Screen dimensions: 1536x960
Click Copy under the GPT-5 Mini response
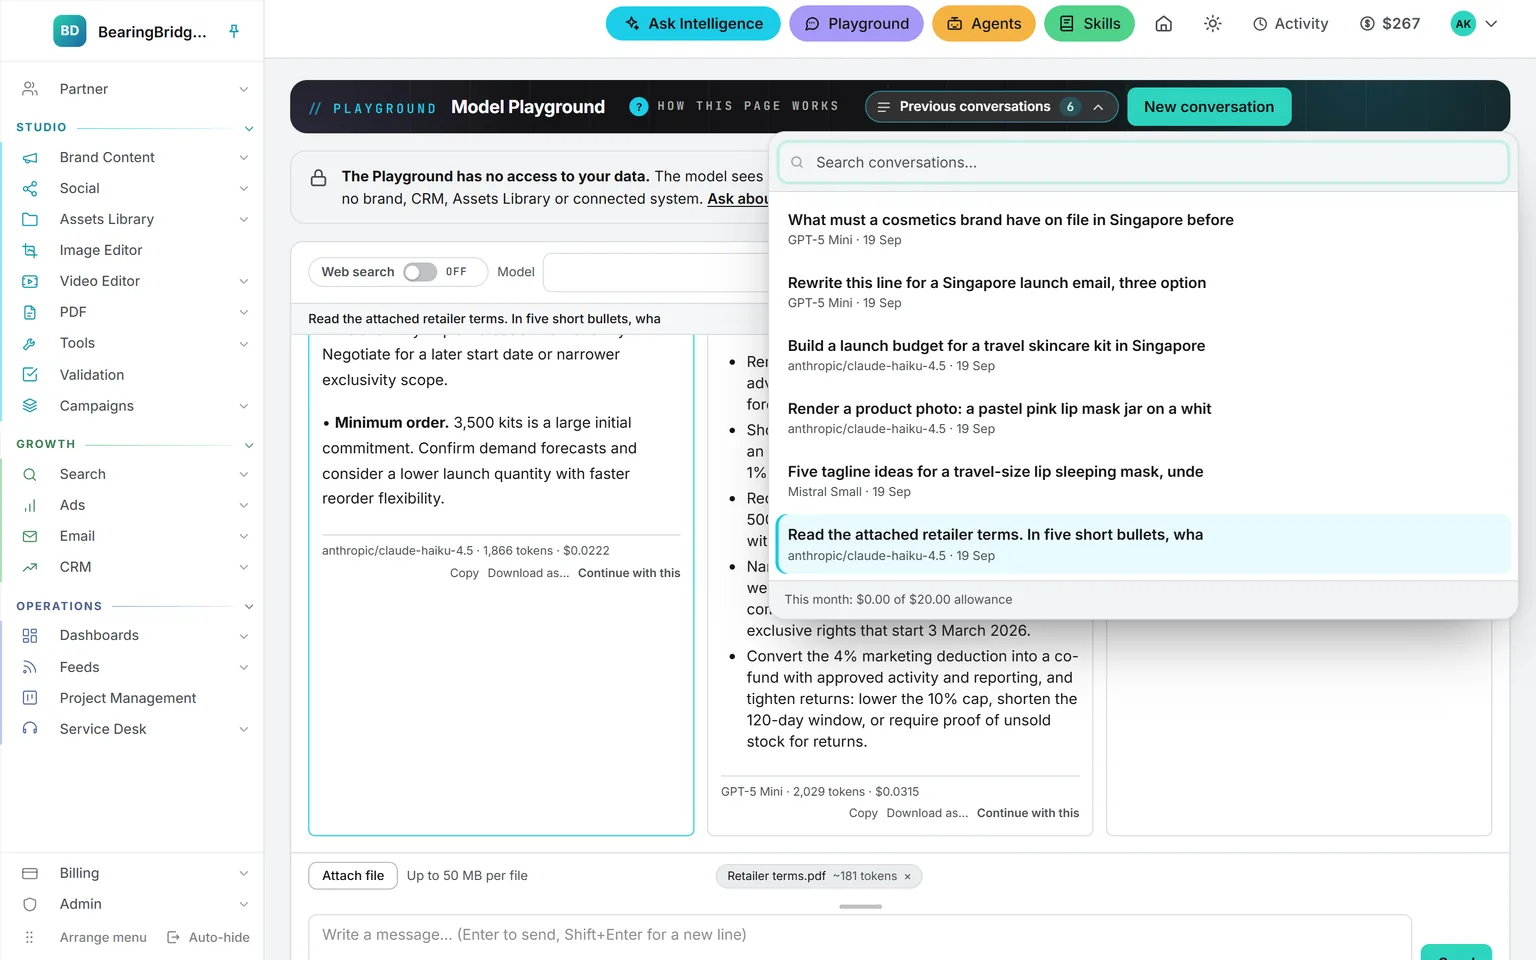coord(863,814)
